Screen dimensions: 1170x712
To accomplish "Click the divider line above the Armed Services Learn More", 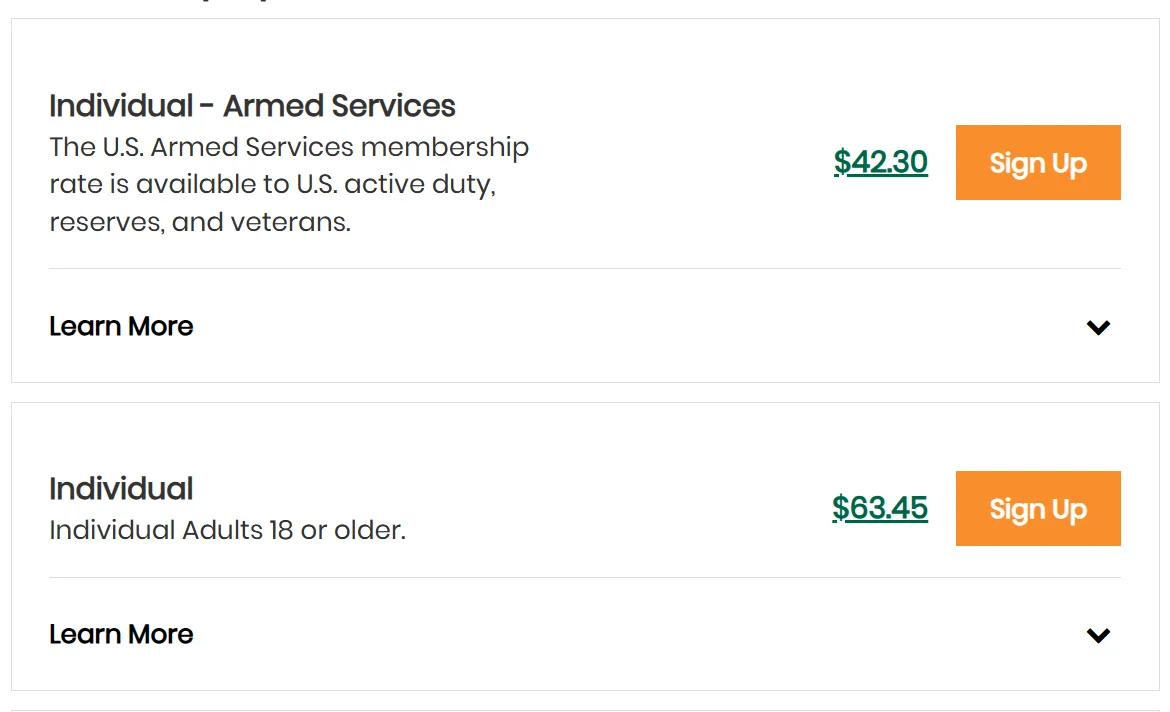I will coord(584,269).
